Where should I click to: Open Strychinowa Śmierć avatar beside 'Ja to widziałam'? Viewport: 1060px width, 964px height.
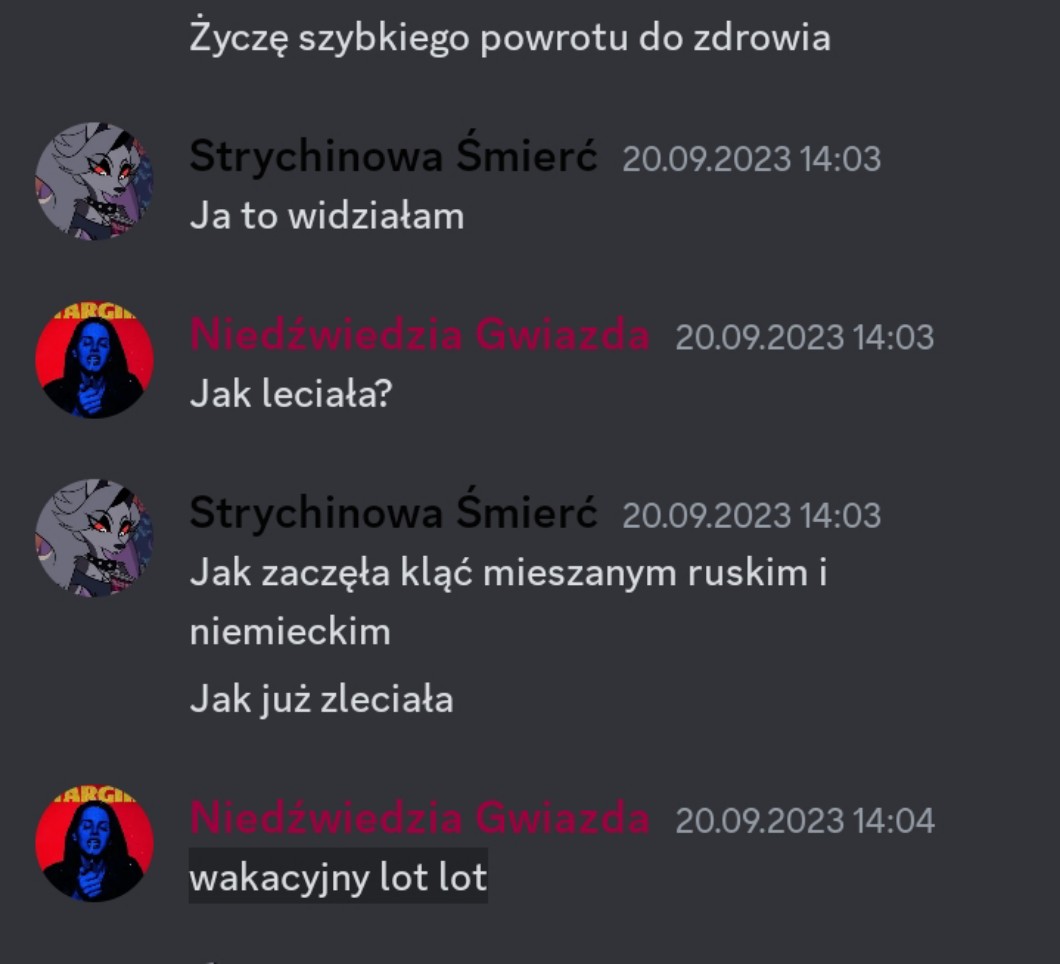coord(94,181)
